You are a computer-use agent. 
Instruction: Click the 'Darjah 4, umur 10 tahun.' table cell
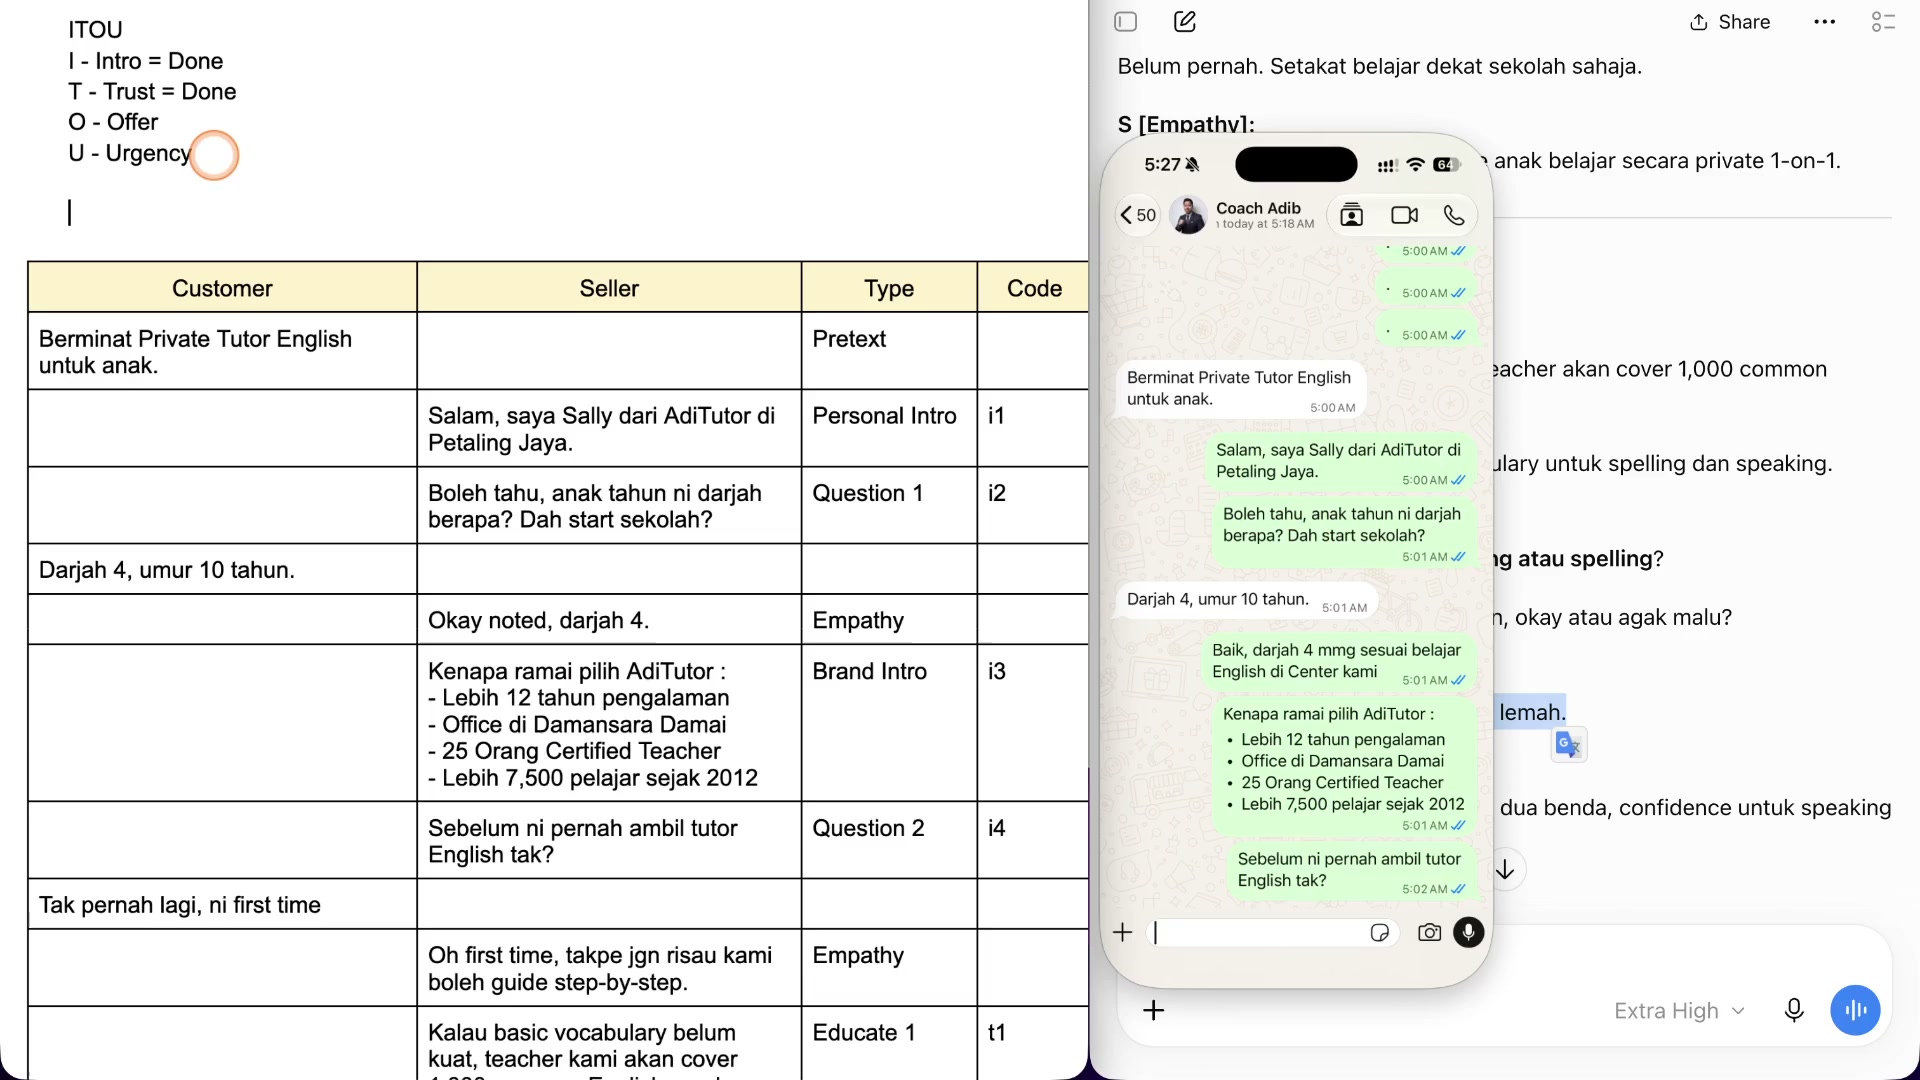(x=222, y=570)
